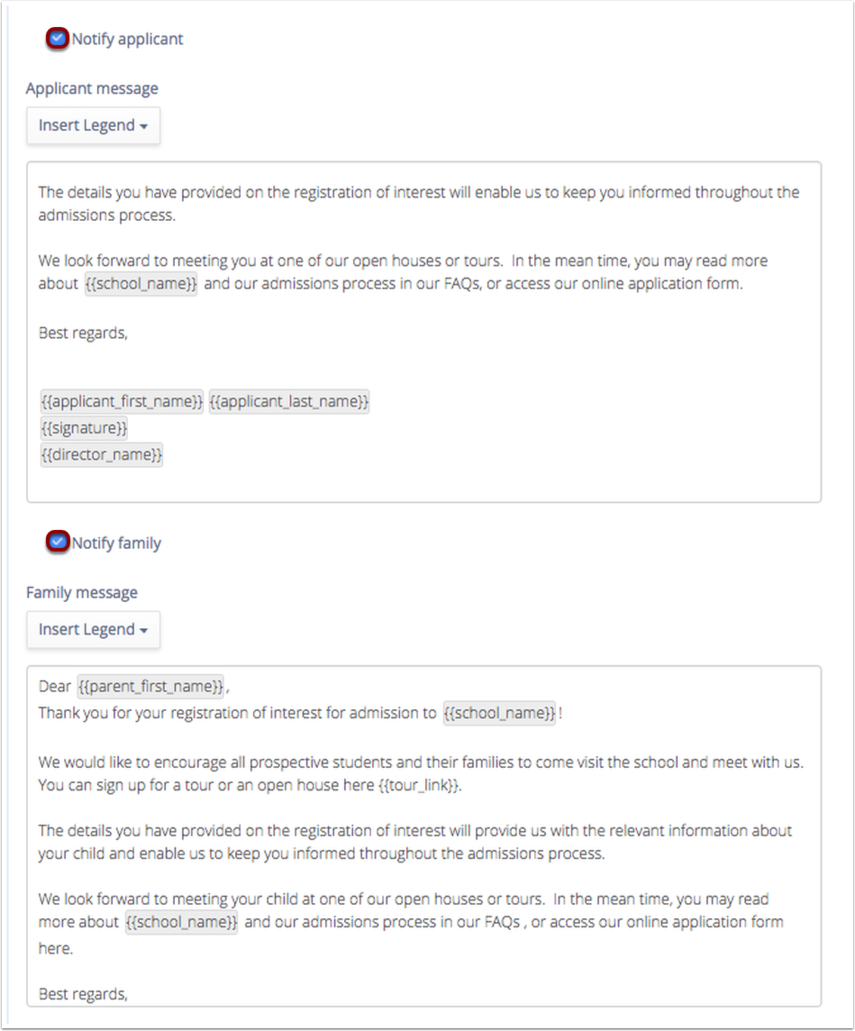
Task: Click 'Dear' at start of family message
Action: pyautogui.click(x=55, y=686)
